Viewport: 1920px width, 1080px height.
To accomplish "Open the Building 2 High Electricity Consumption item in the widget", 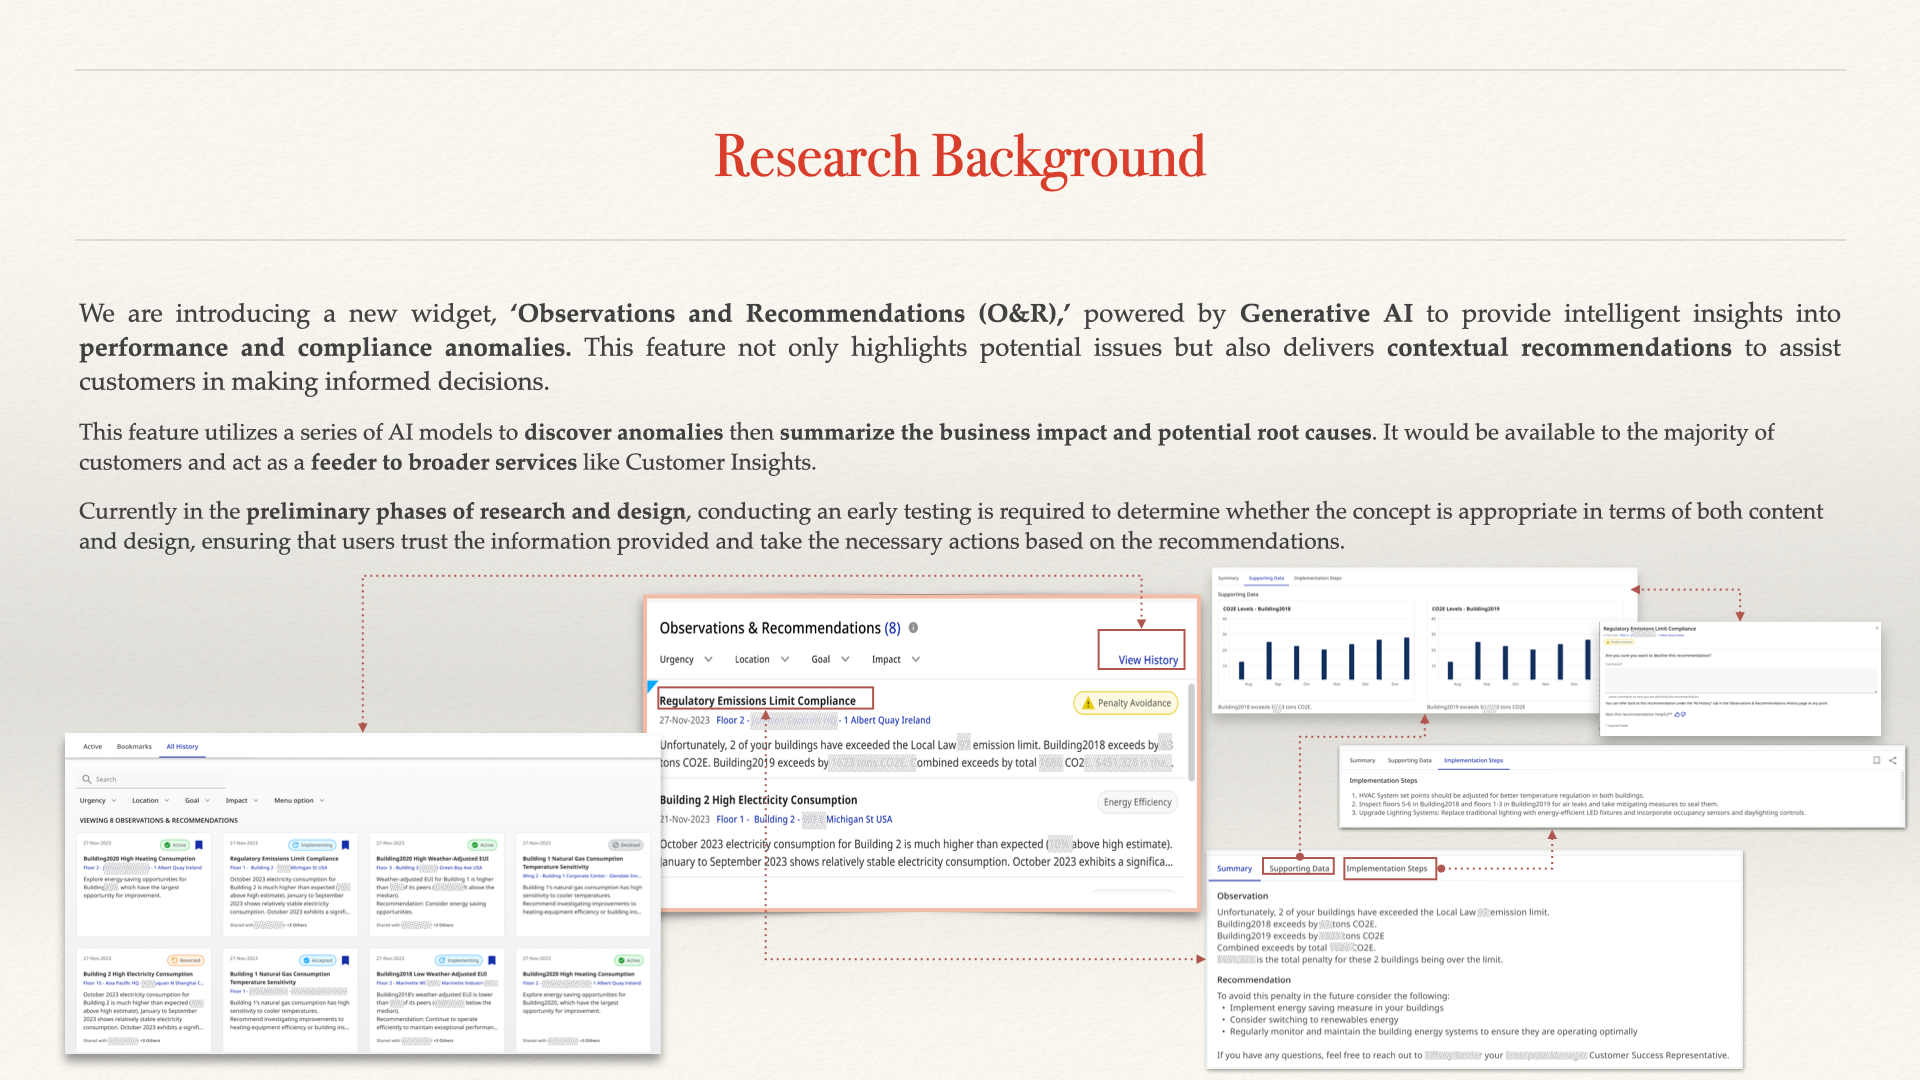I will (x=758, y=800).
